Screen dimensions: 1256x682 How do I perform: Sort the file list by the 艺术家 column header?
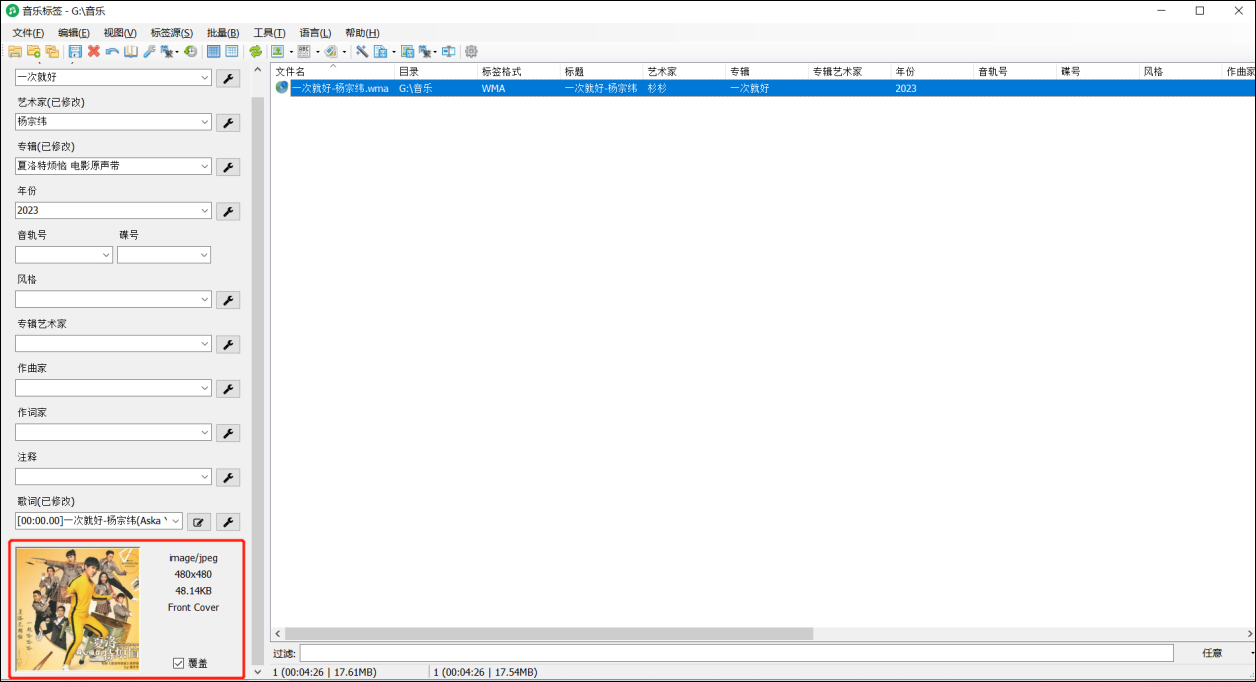pos(661,72)
